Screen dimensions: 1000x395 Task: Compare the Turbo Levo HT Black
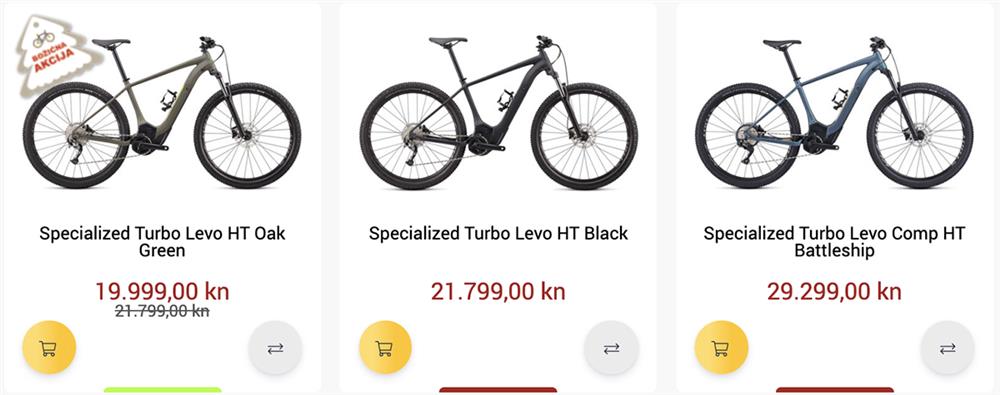pos(611,348)
